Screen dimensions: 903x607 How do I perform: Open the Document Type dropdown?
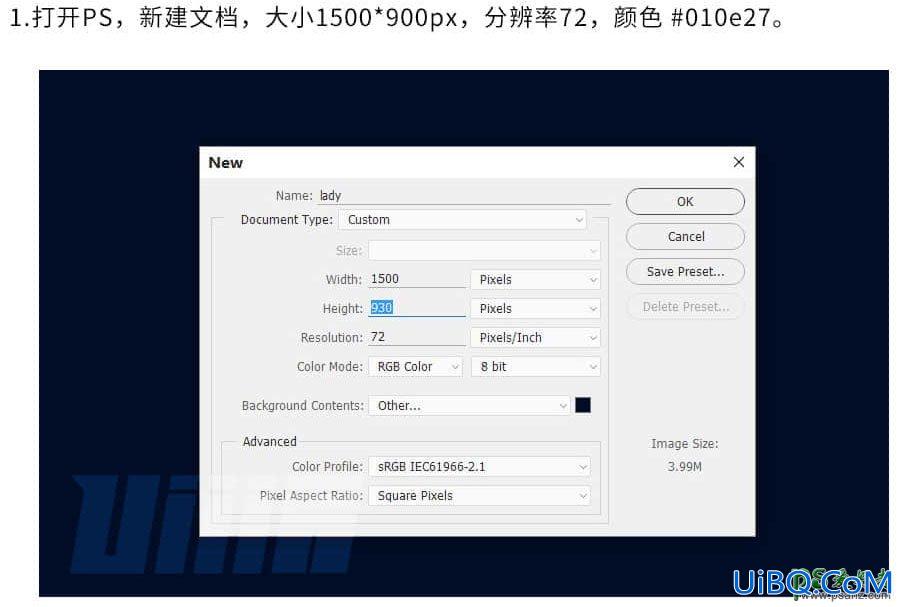tap(462, 219)
